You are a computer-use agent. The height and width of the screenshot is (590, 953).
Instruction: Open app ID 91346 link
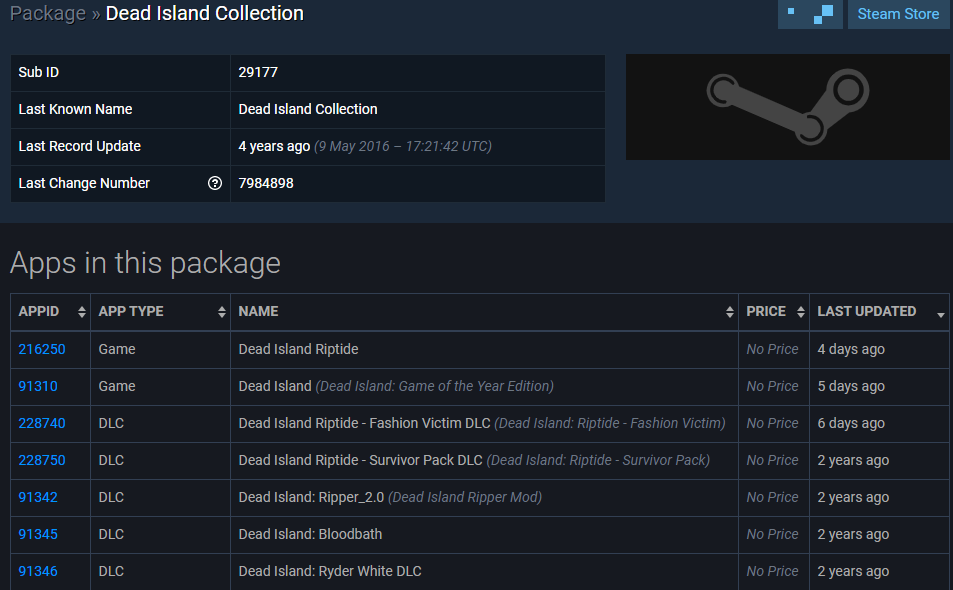[x=38, y=571]
